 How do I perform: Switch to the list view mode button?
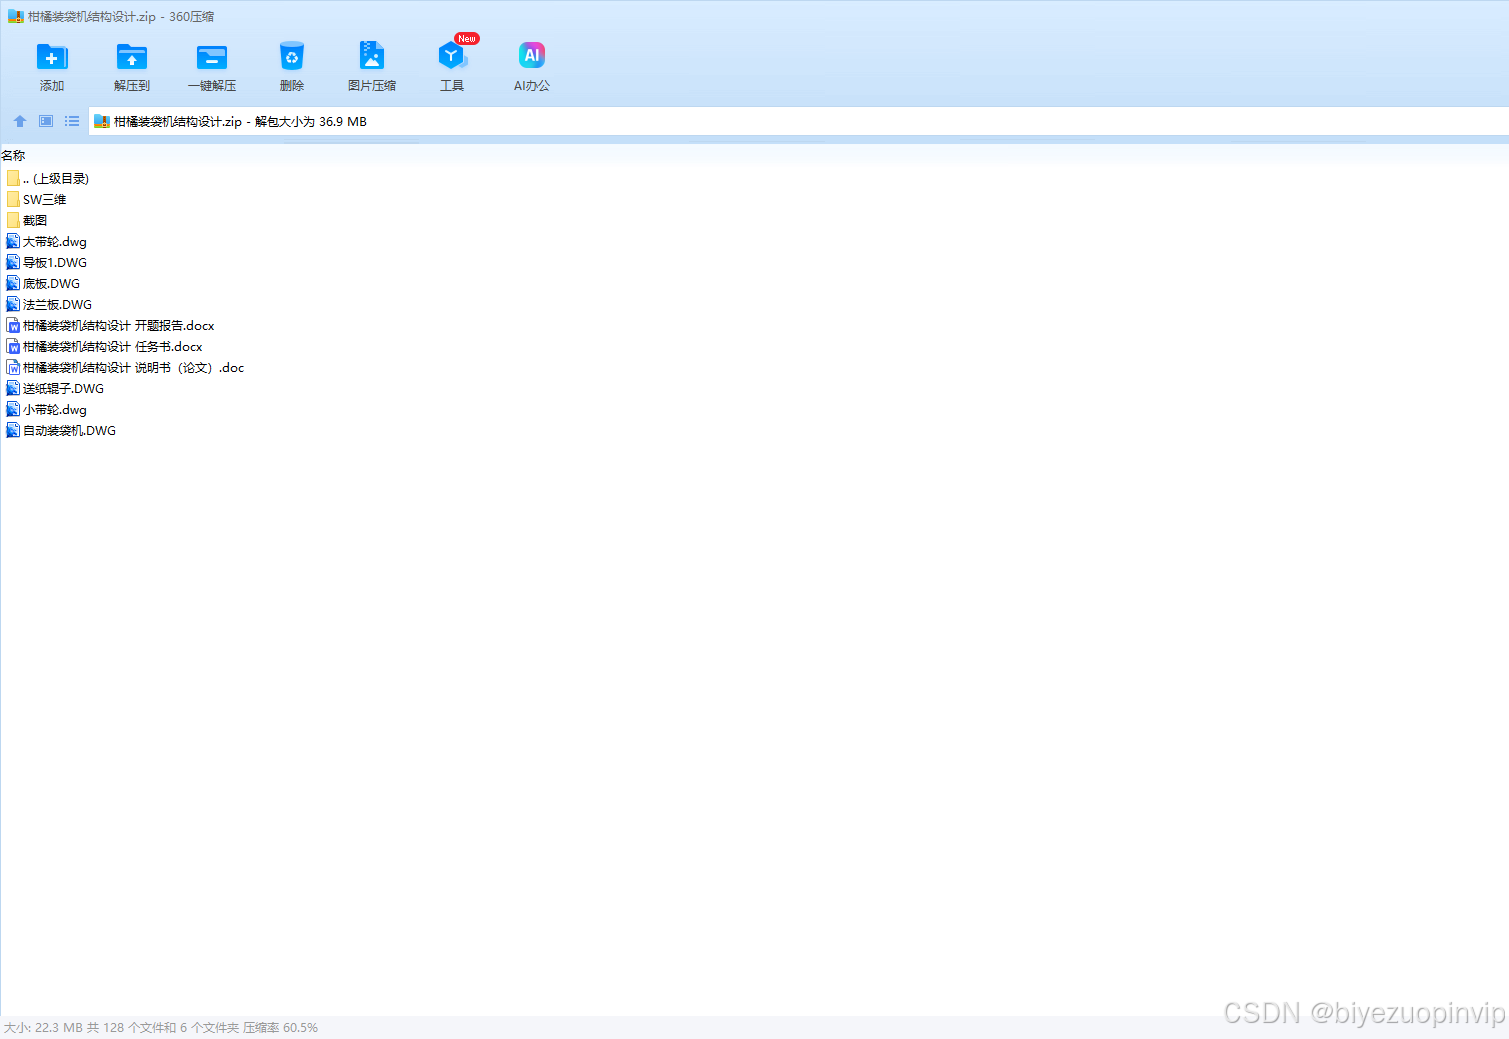[72, 121]
